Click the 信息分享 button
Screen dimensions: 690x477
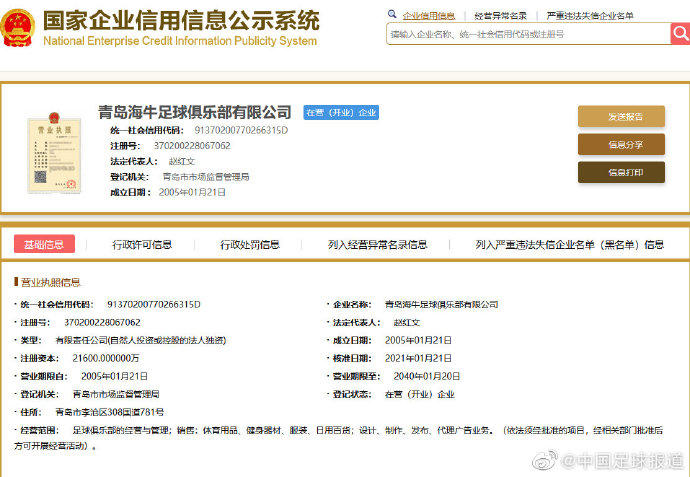tap(621, 144)
